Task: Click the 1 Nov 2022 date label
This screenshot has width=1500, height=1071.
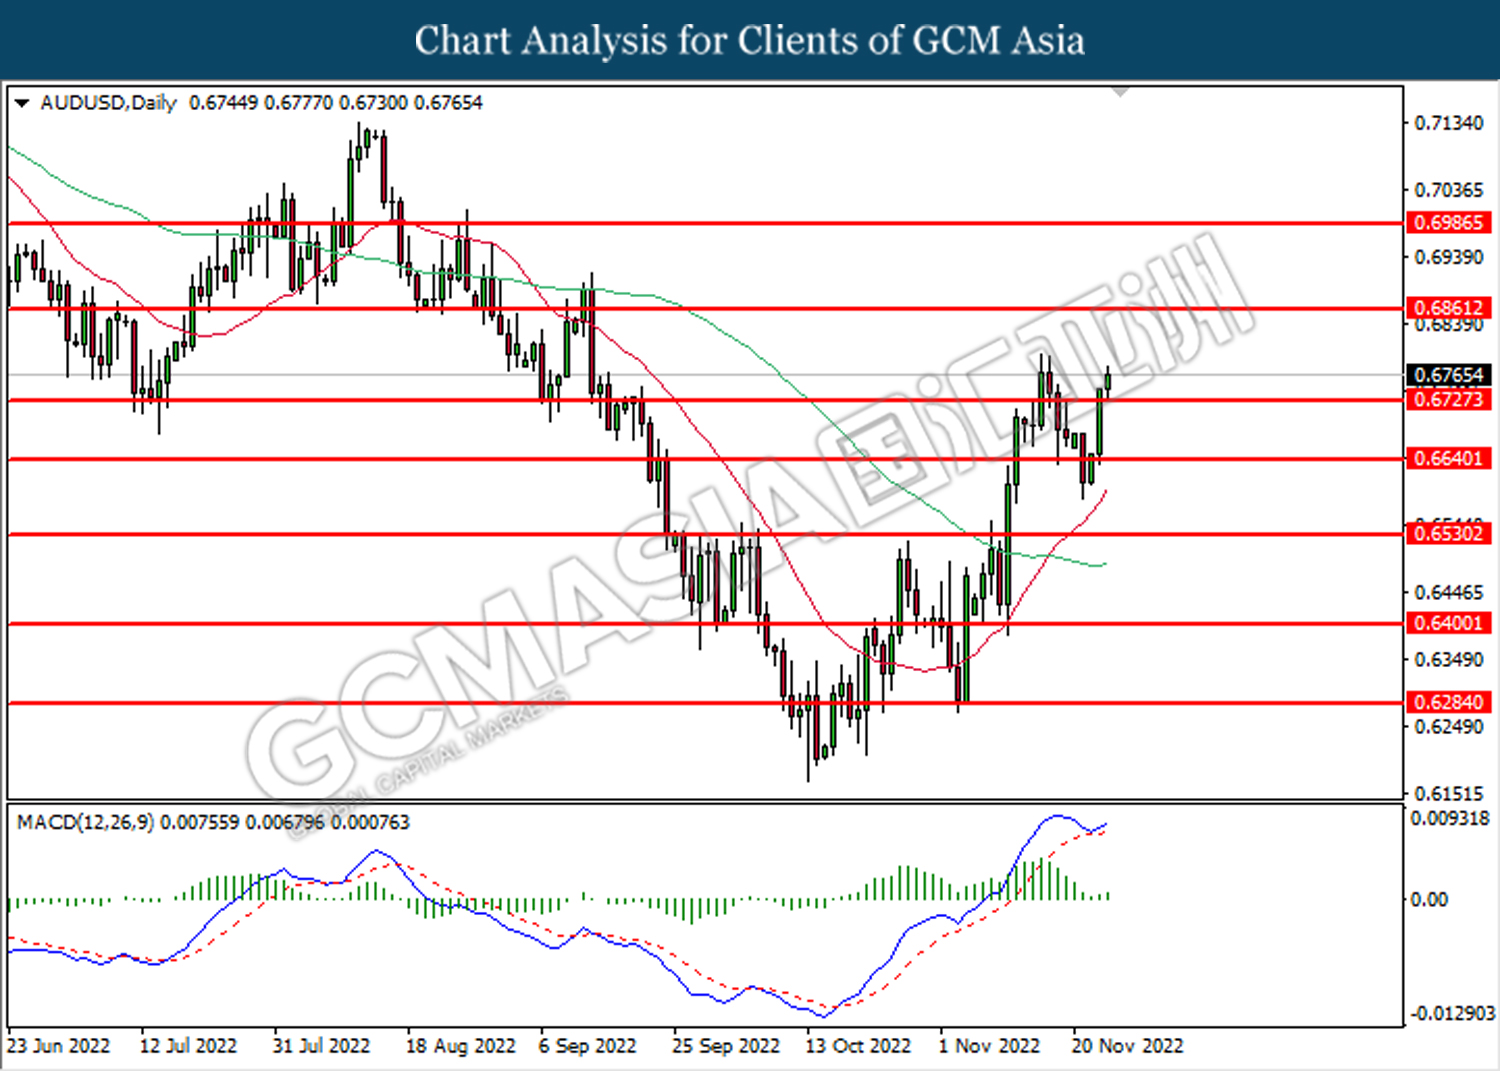Action: [x=989, y=1046]
